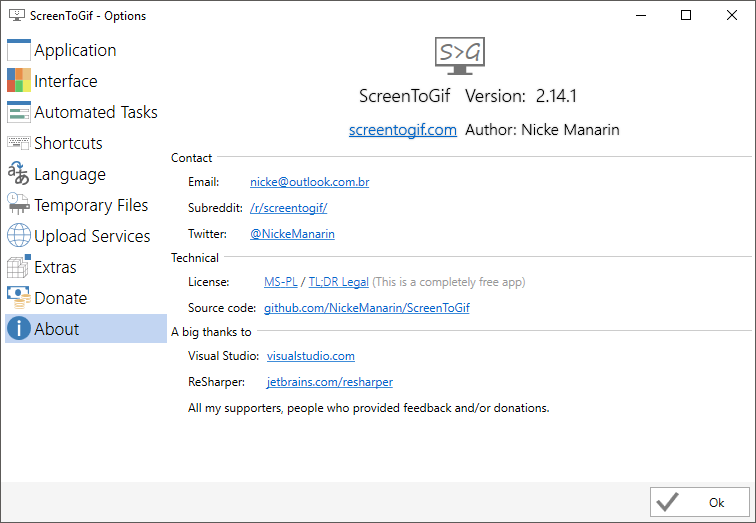756x523 pixels.
Task: Minimize the Options window
Action: (x=641, y=15)
